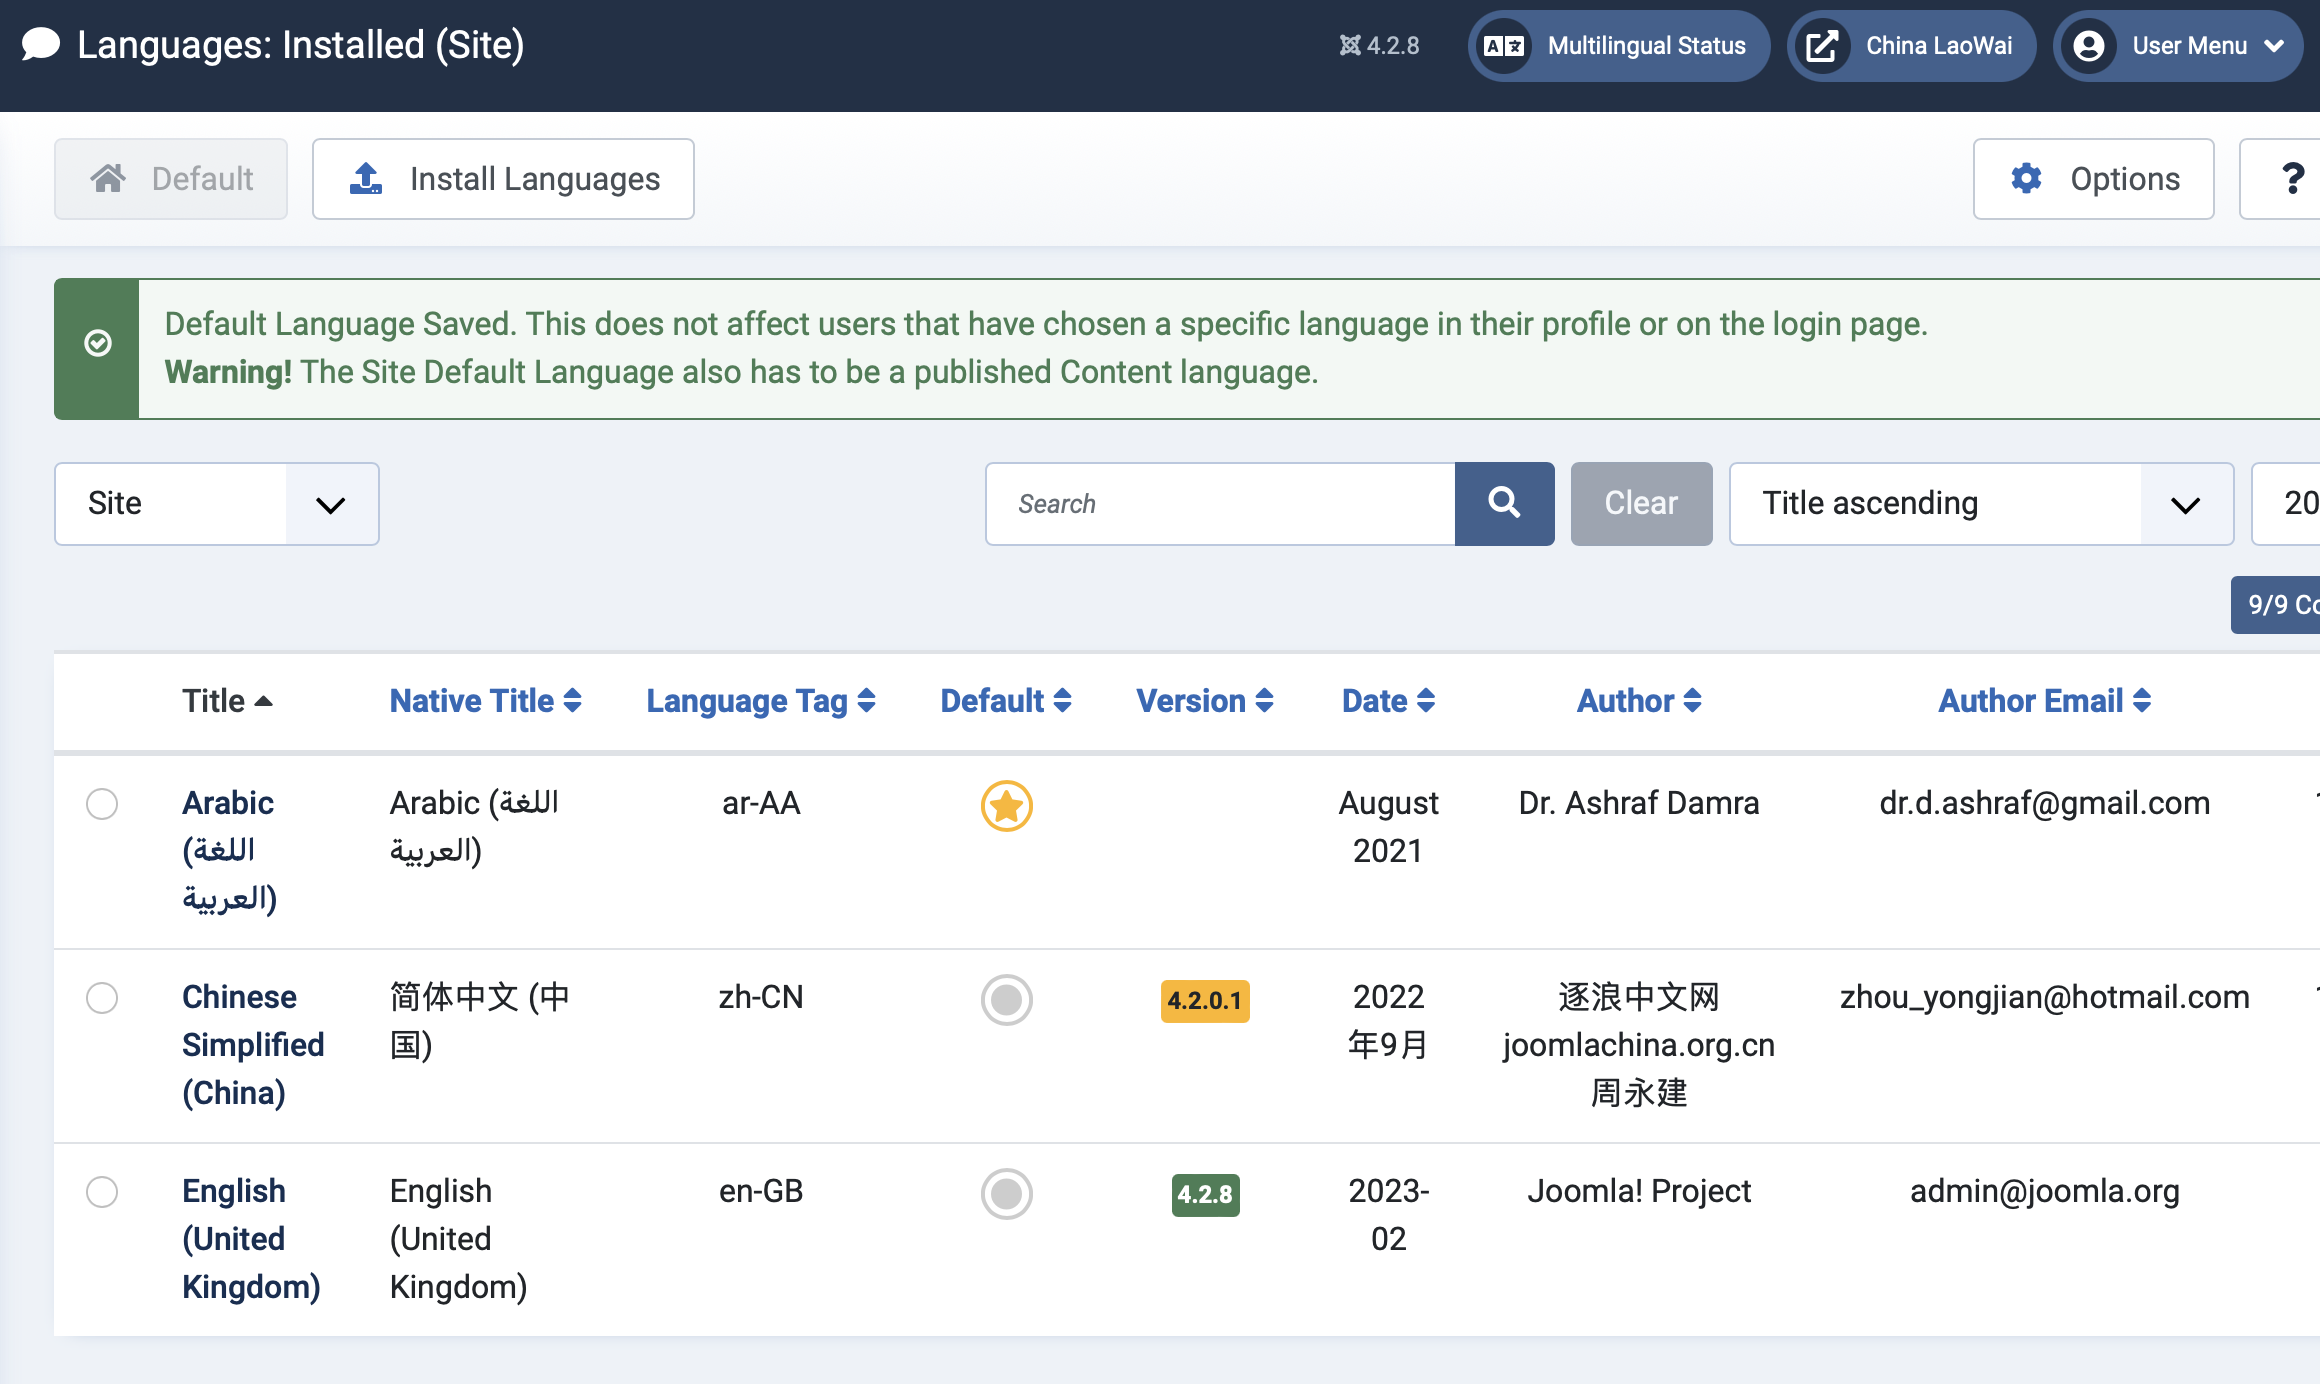Select the Chinese Simplified row radio button
Screen dimensions: 2320x1384
(102, 998)
